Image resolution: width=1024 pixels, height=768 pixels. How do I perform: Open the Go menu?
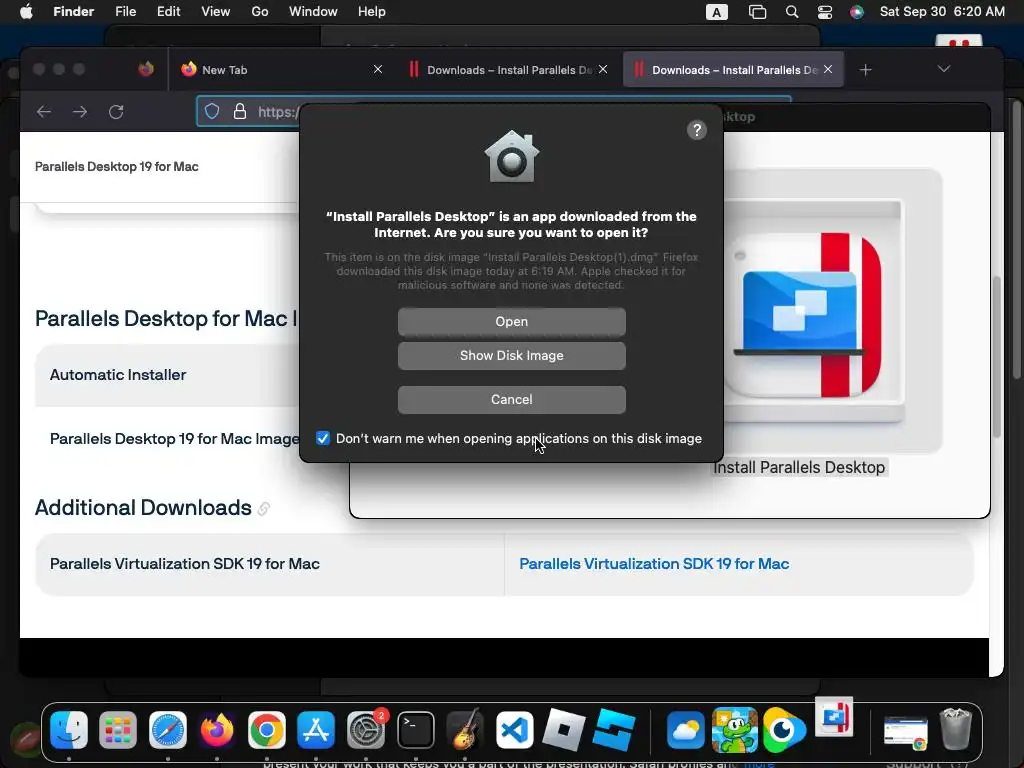(260, 12)
